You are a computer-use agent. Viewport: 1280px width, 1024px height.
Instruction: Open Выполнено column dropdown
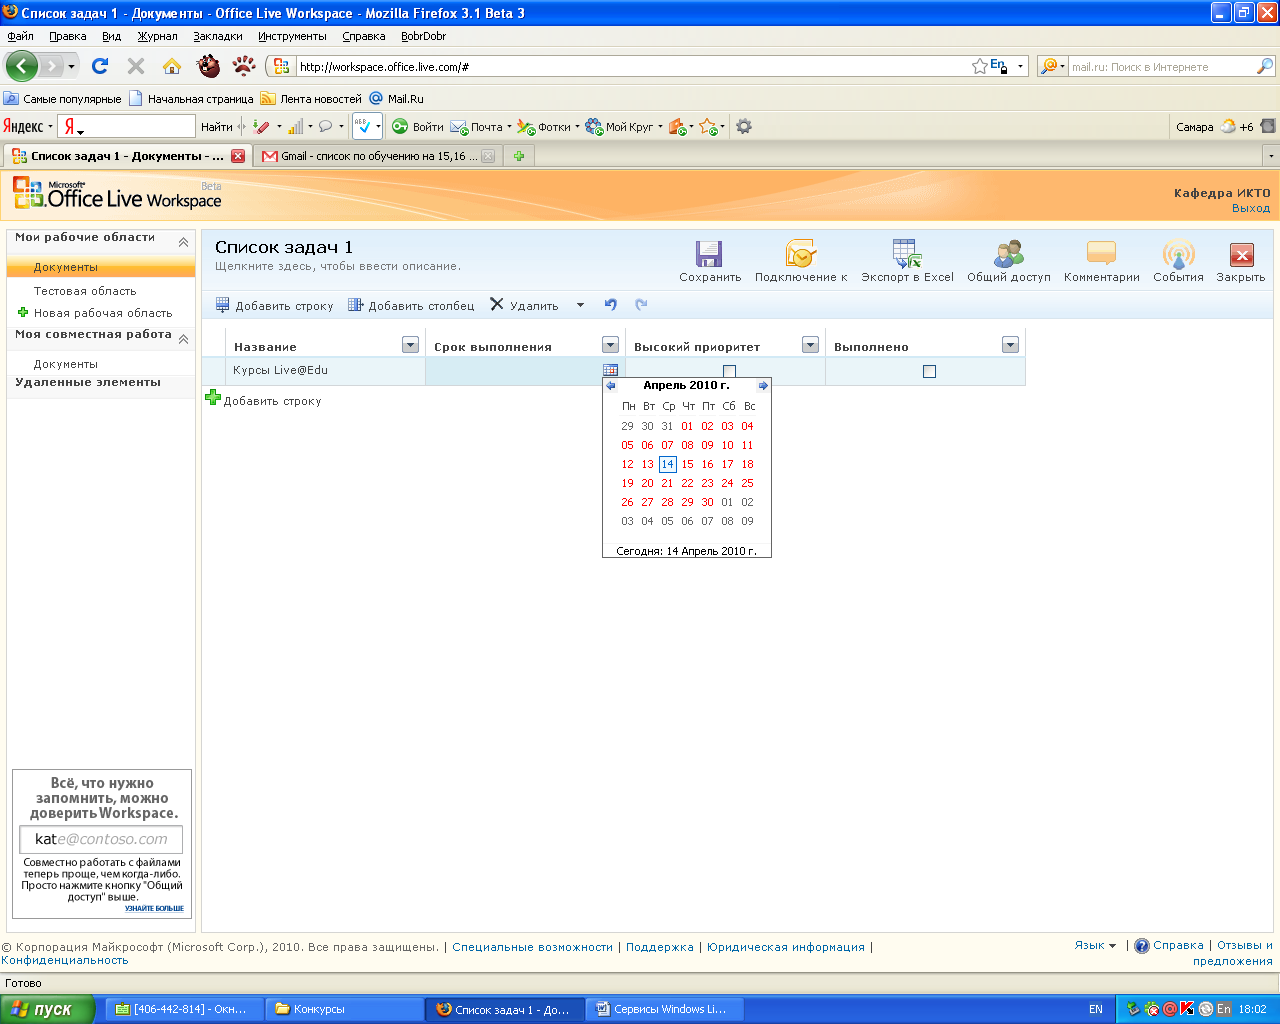(x=1010, y=345)
